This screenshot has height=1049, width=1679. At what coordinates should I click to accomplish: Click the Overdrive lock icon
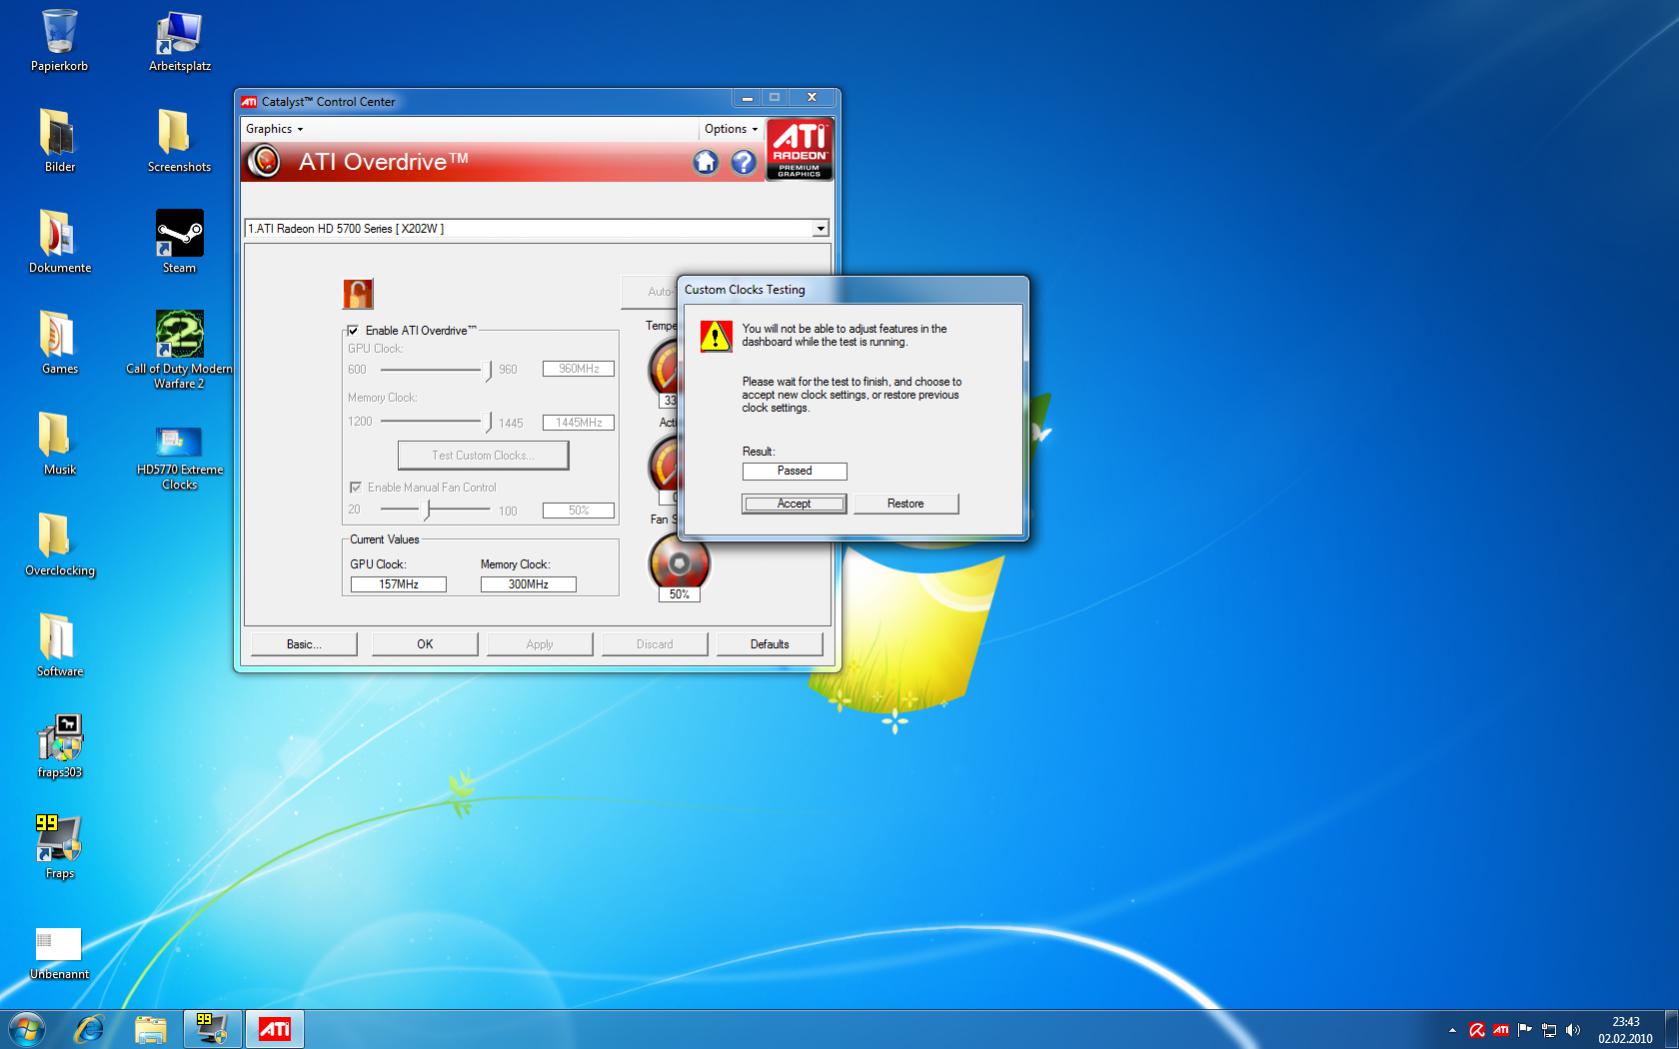point(358,294)
